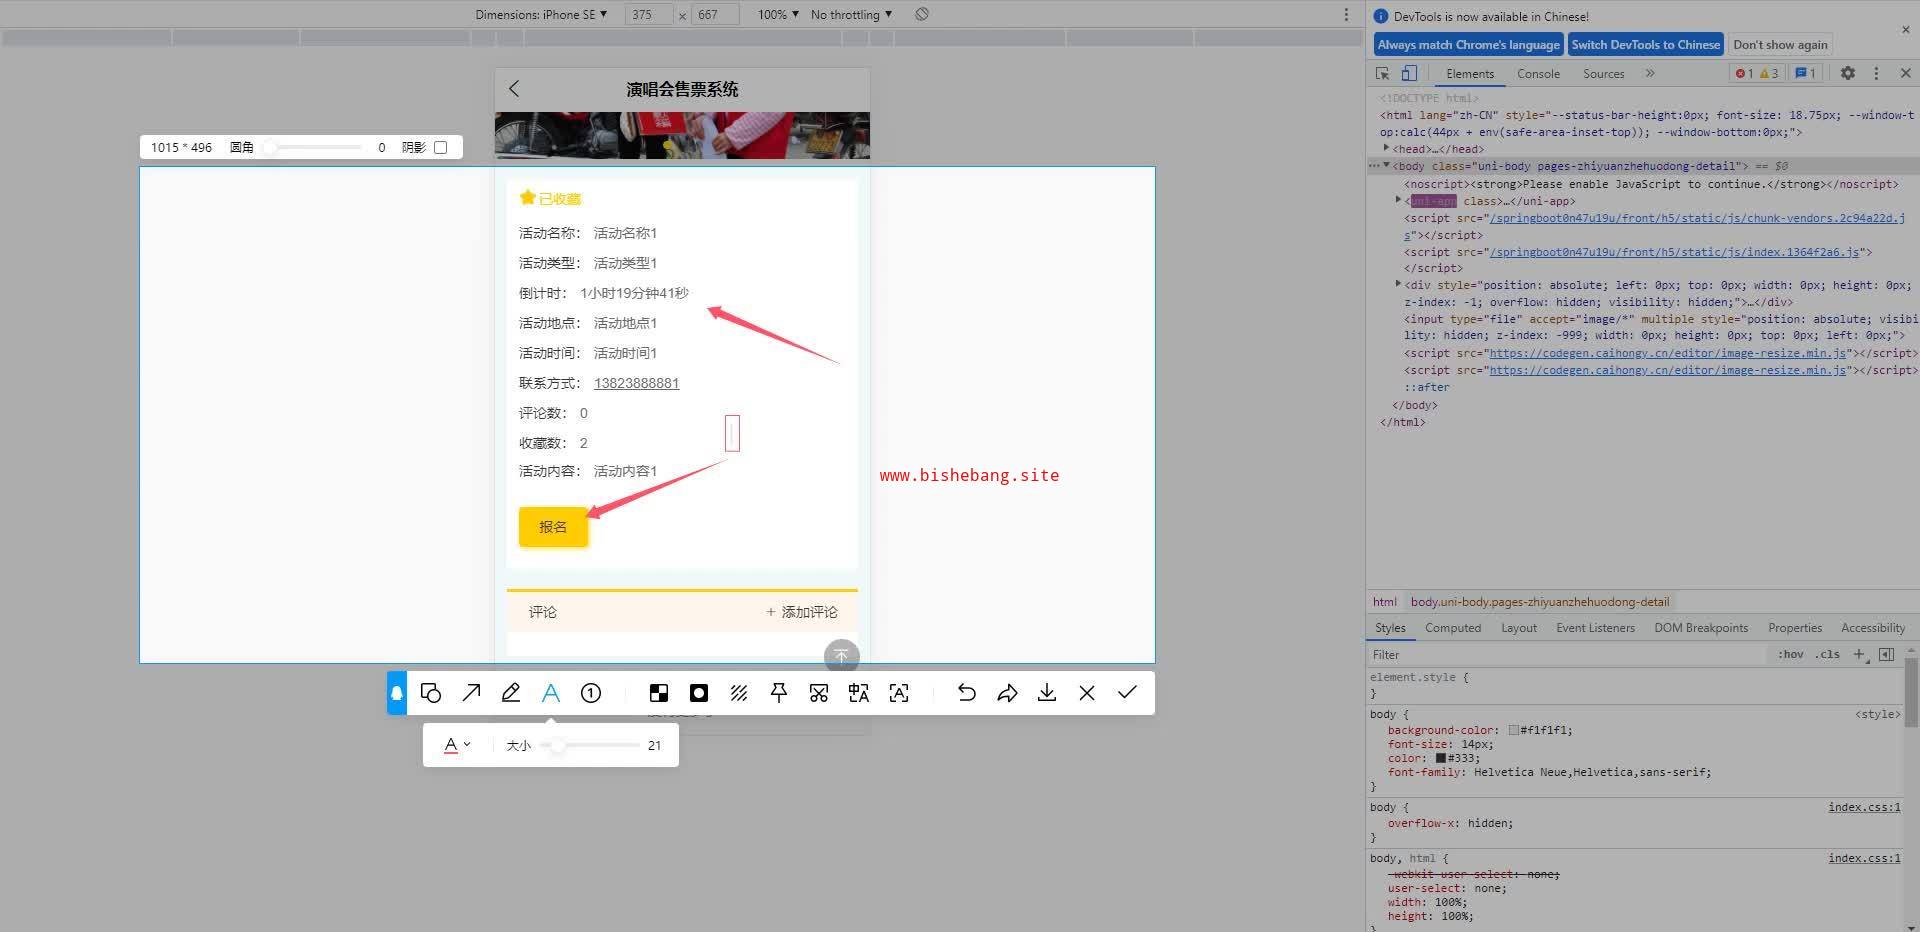Toggle the device toolbar icon in DevTools

click(x=1409, y=73)
